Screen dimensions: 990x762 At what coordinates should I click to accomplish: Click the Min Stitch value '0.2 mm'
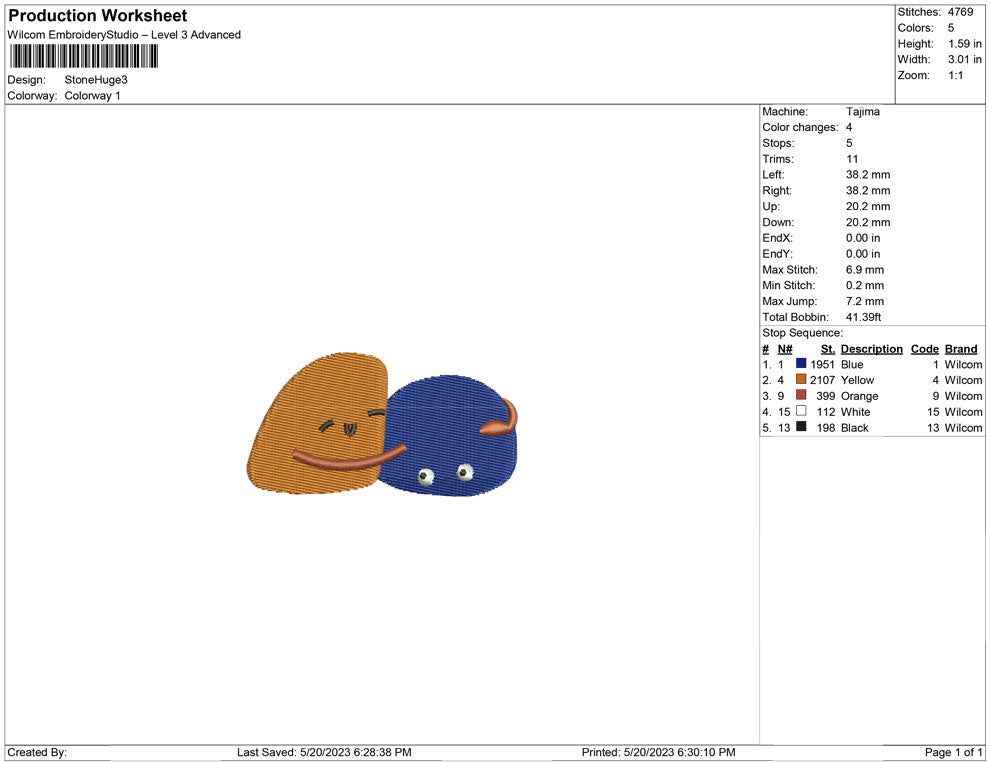[x=865, y=285]
